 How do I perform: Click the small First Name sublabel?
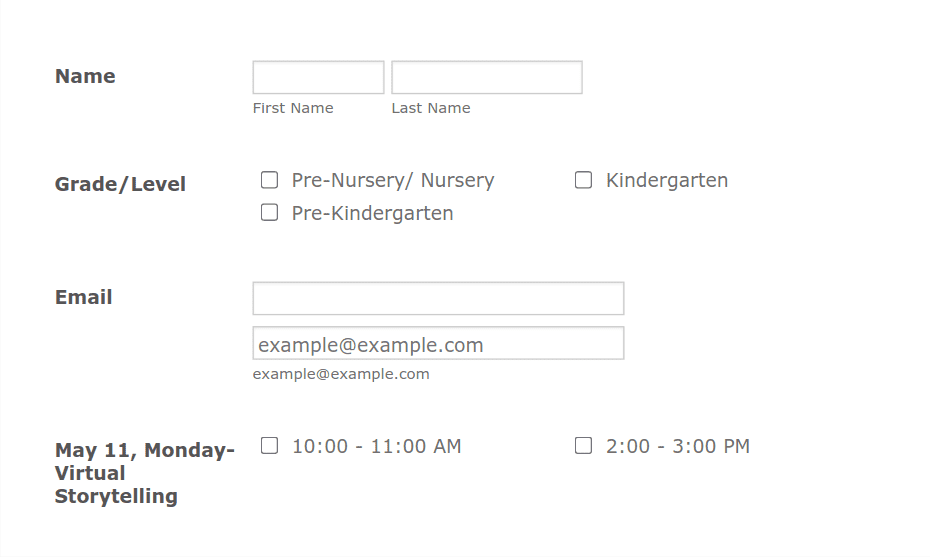(x=293, y=108)
